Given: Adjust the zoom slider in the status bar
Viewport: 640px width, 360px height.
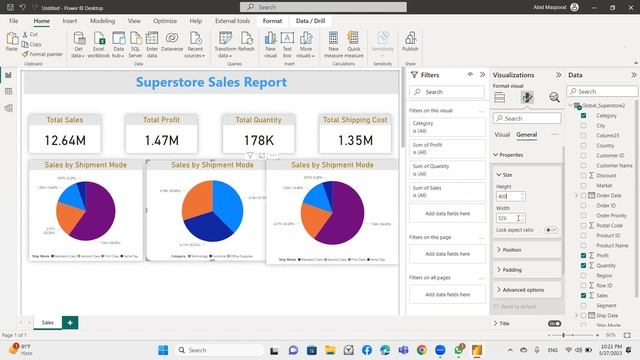Looking at the screenshot, I should [564, 335].
